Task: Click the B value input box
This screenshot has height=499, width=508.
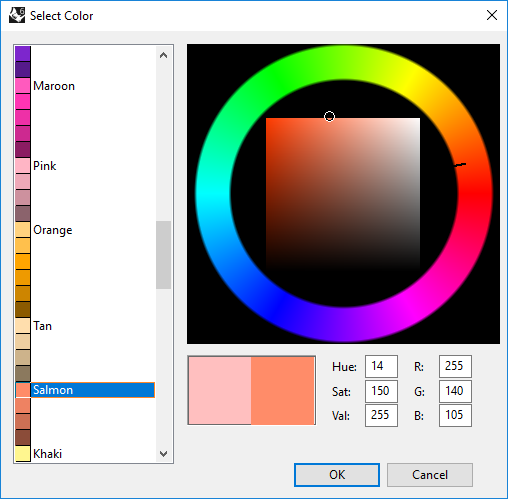Action: point(455,415)
